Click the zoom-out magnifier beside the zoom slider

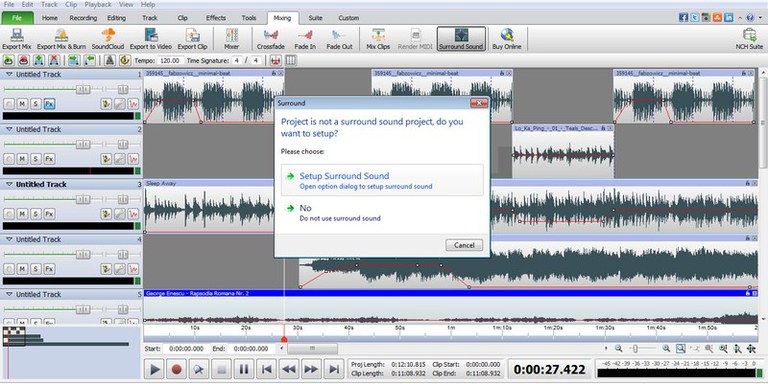pyautogui.click(x=619, y=348)
